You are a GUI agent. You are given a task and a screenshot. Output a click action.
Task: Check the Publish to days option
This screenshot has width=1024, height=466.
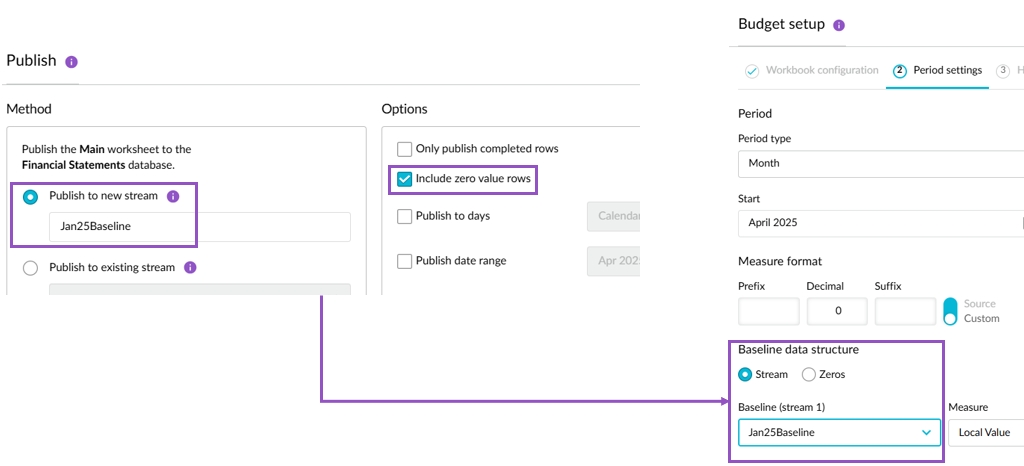click(x=405, y=216)
